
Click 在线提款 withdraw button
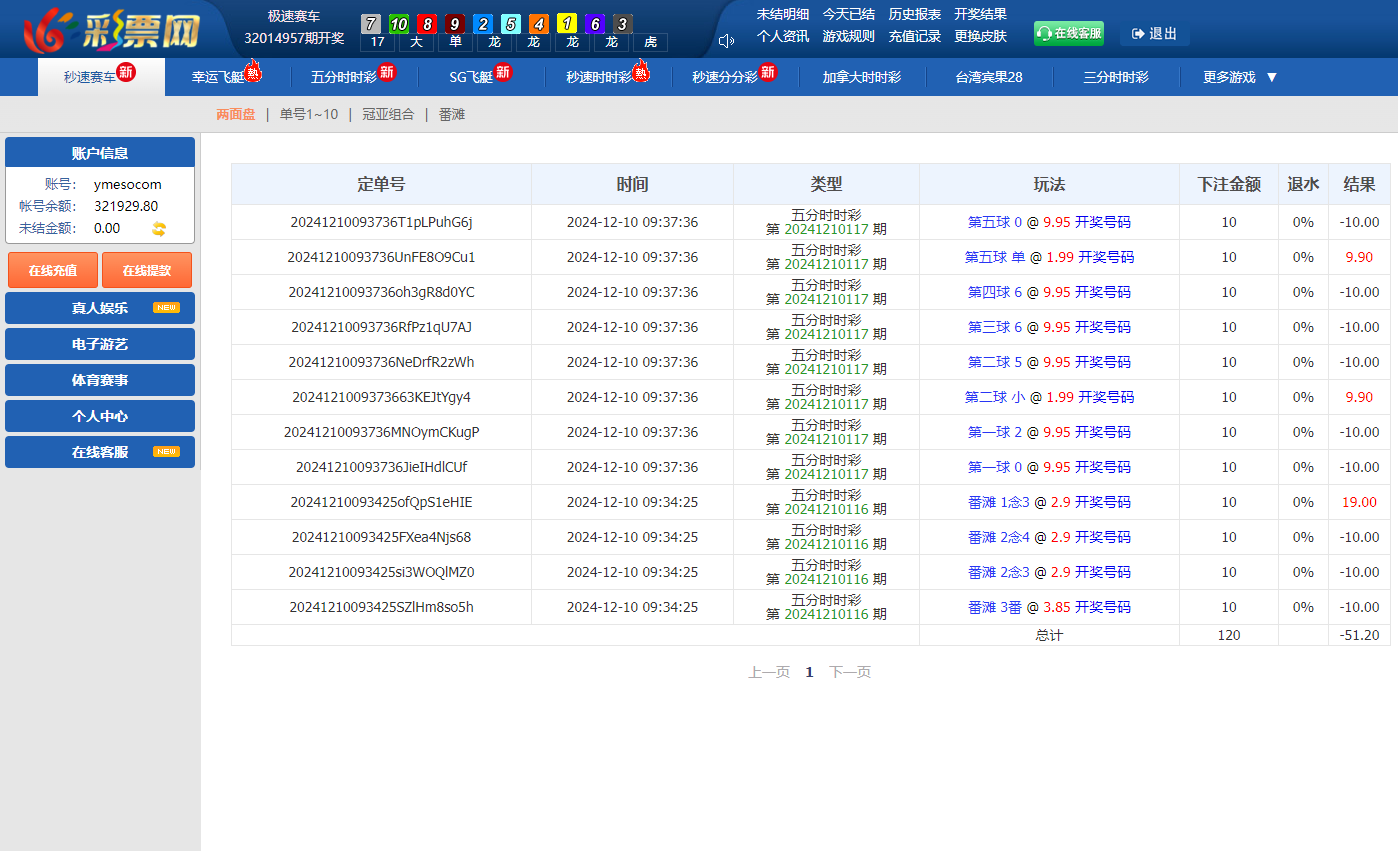click(147, 270)
